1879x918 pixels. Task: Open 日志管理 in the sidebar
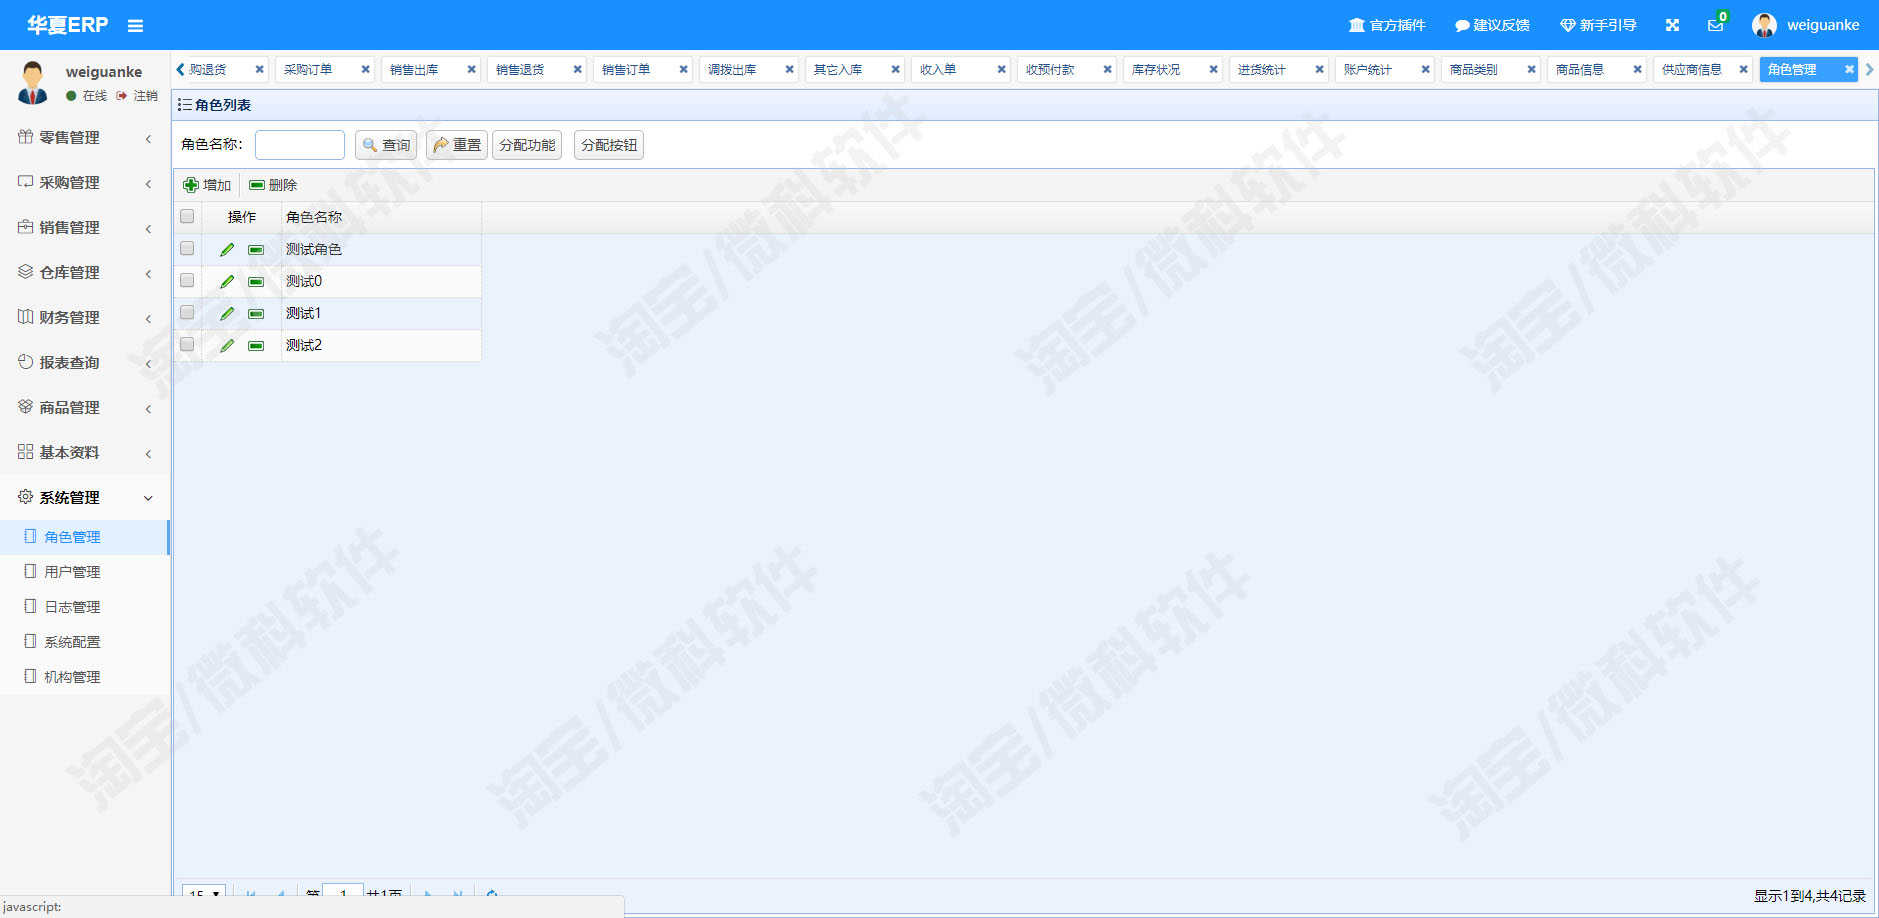(85, 607)
